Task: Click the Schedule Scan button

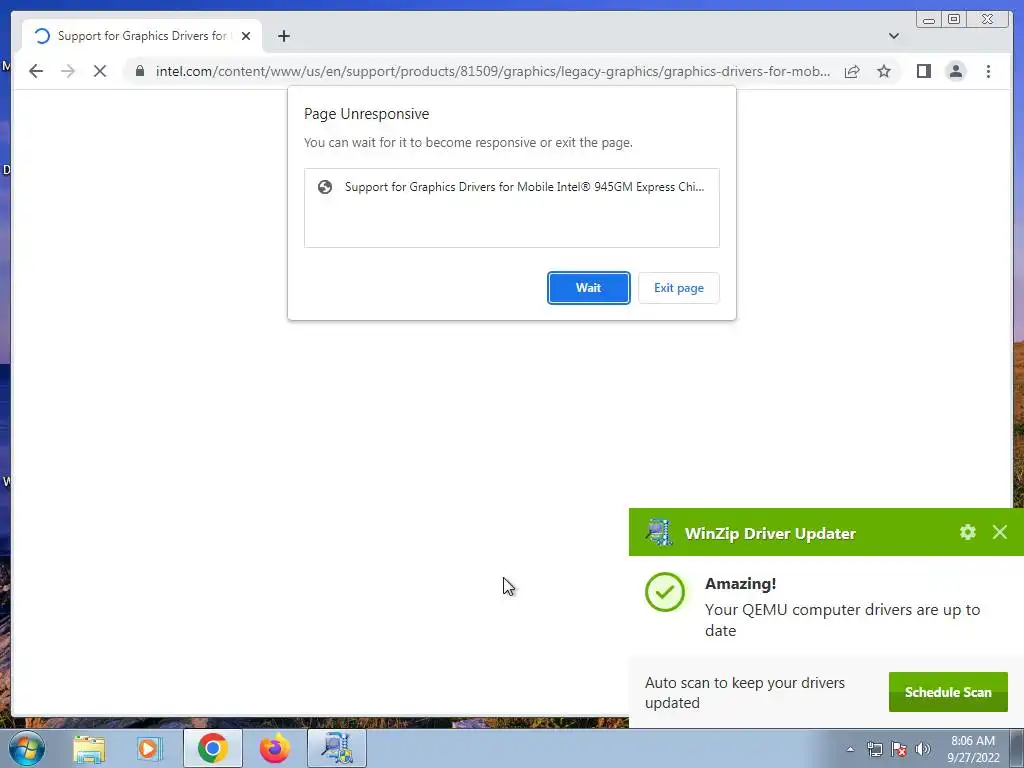Action: pos(948,692)
